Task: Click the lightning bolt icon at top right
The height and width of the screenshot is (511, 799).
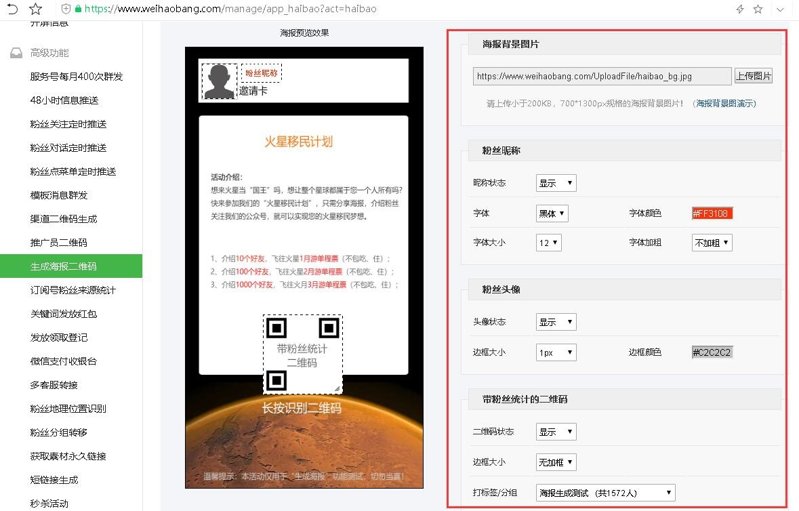Action: (x=740, y=9)
